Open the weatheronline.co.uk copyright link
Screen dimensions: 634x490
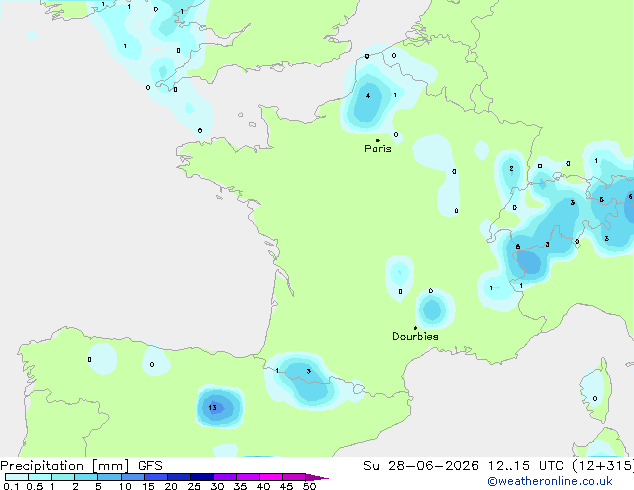[x=549, y=481]
